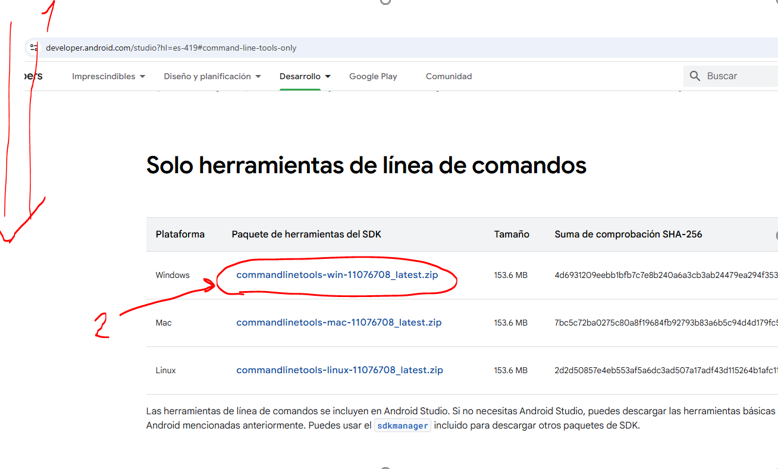Click the site info icon in address bar

click(34, 47)
